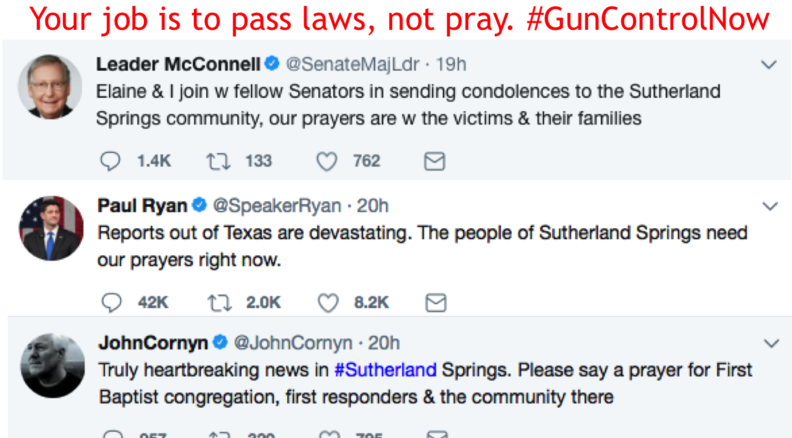Open the dropdown on JohnCornyn's tweet

(x=768, y=343)
